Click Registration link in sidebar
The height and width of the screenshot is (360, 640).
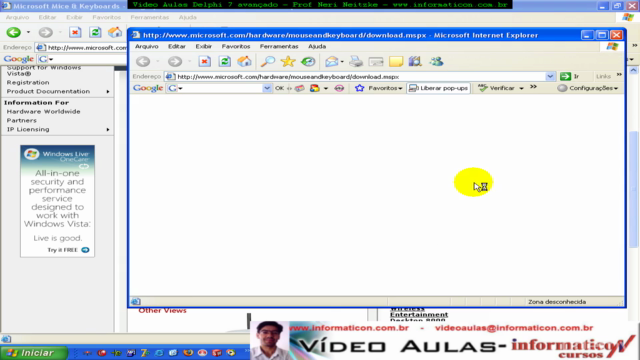click(28, 82)
